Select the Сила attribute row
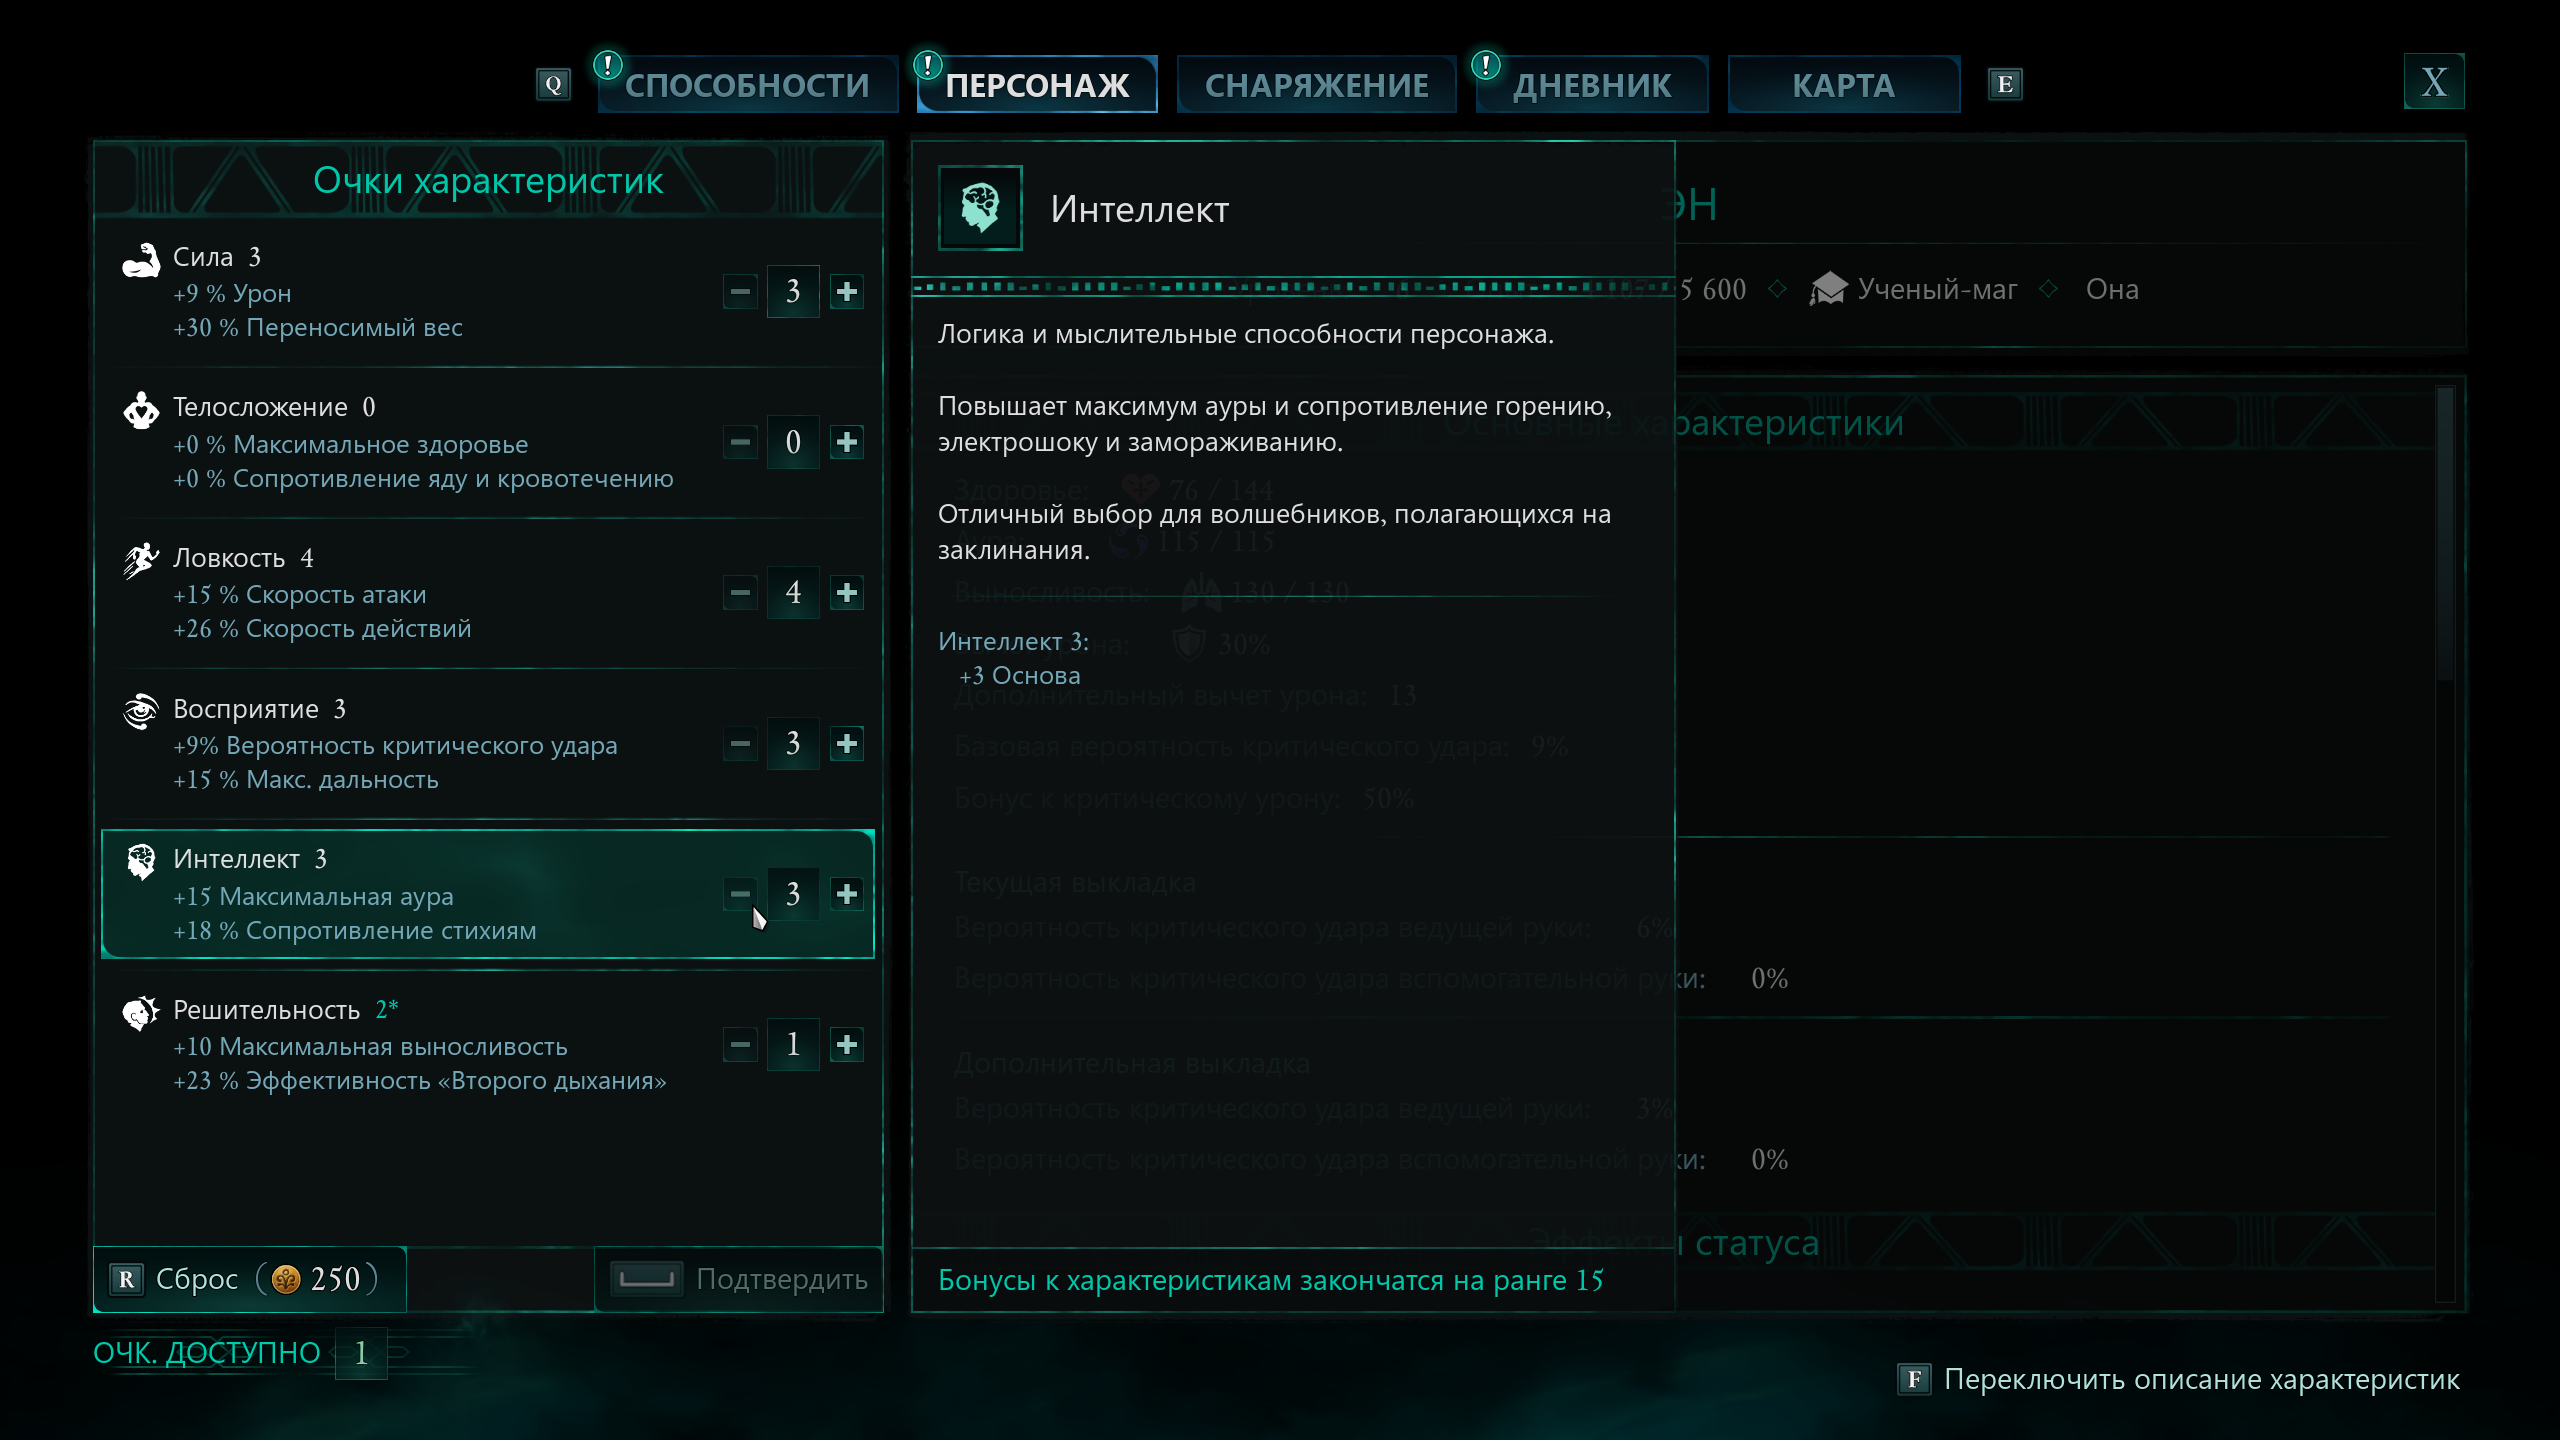This screenshot has height=1440, width=2560. [x=488, y=291]
